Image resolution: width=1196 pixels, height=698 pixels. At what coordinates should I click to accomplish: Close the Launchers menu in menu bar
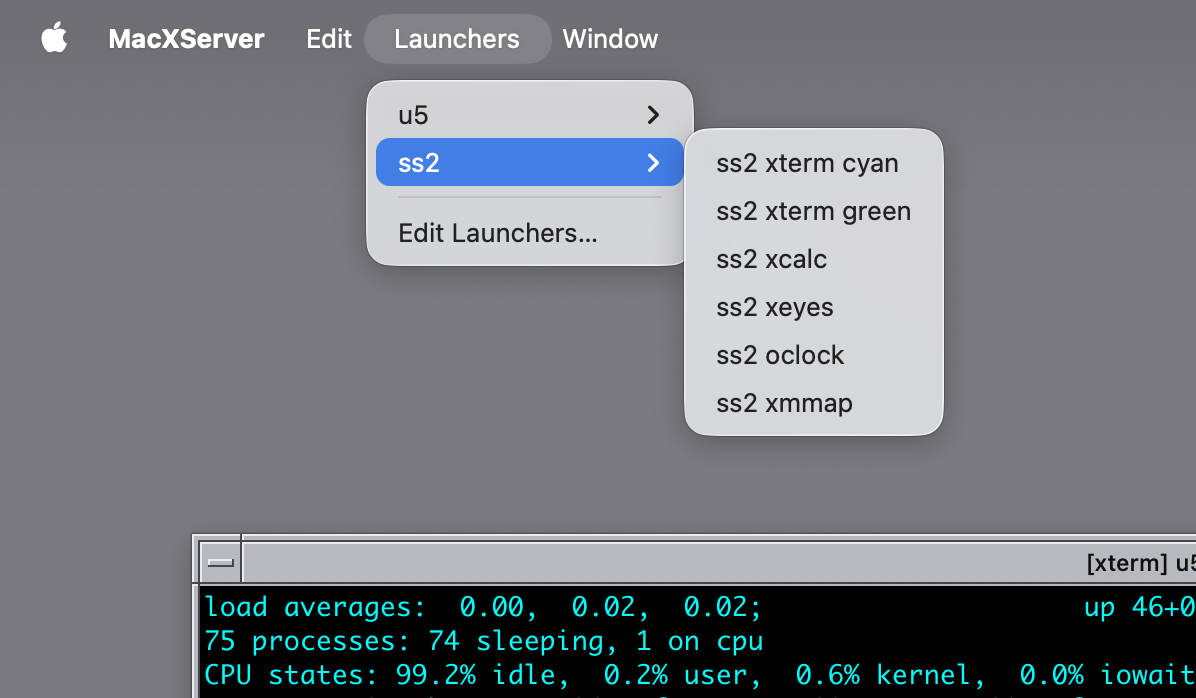pyautogui.click(x=457, y=39)
